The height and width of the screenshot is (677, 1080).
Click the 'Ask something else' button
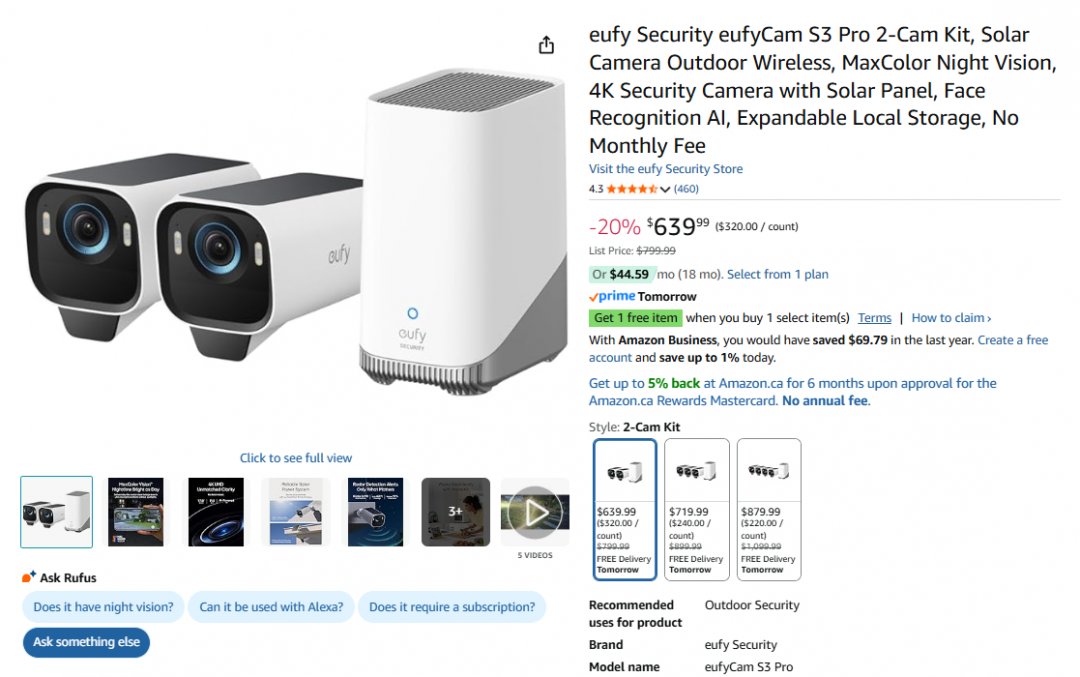tap(86, 642)
